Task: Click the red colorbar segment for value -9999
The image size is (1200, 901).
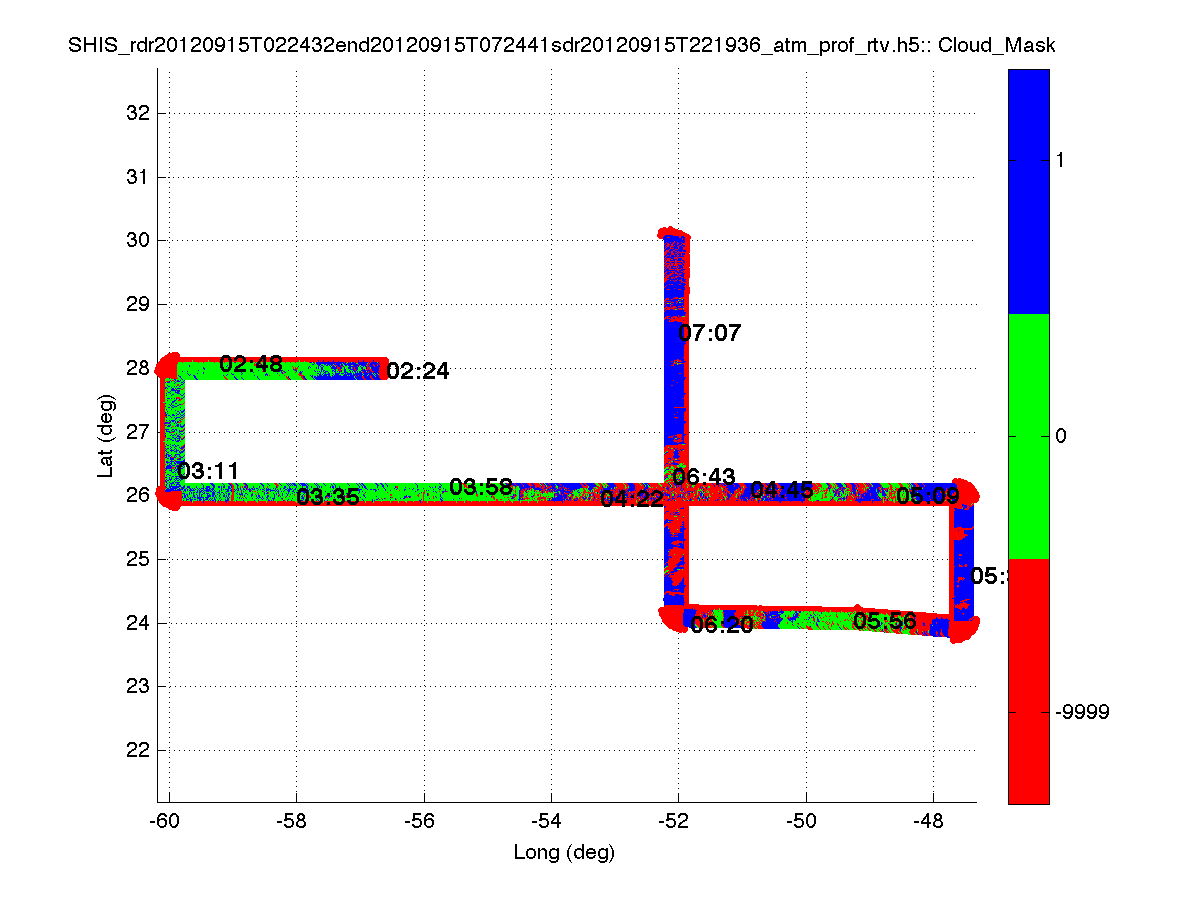Action: [1029, 680]
